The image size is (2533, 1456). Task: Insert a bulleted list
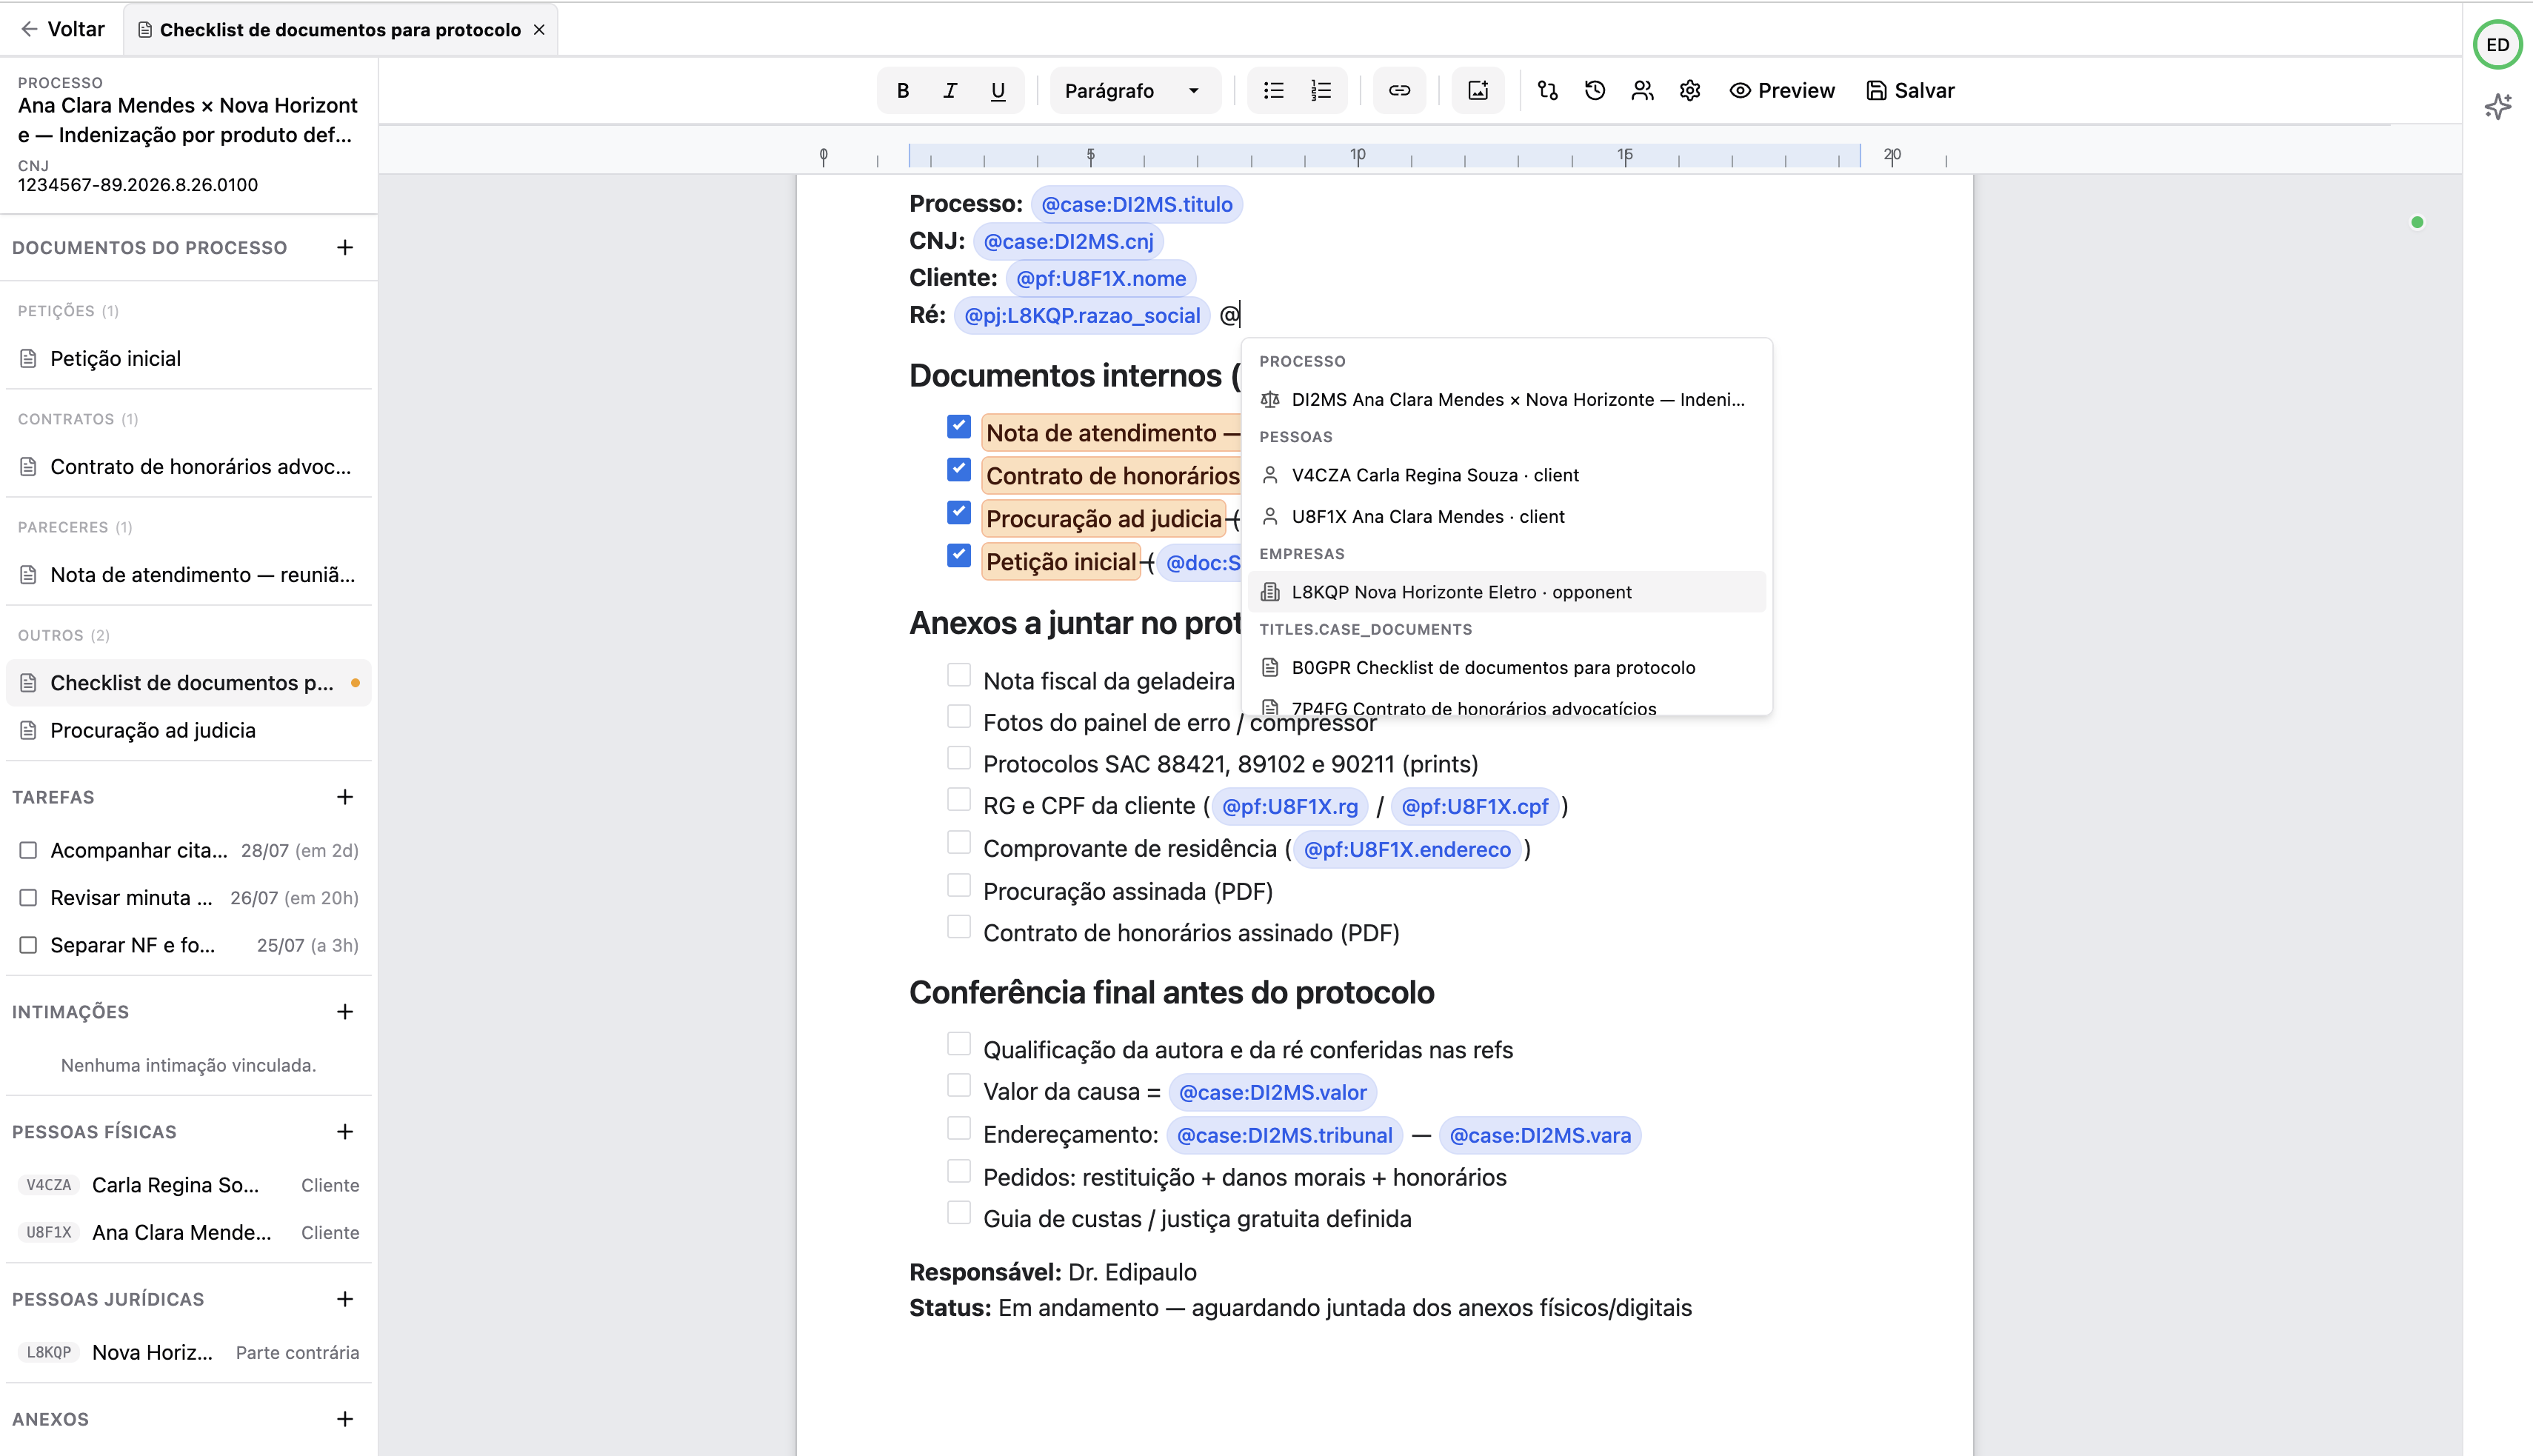tap(1273, 91)
